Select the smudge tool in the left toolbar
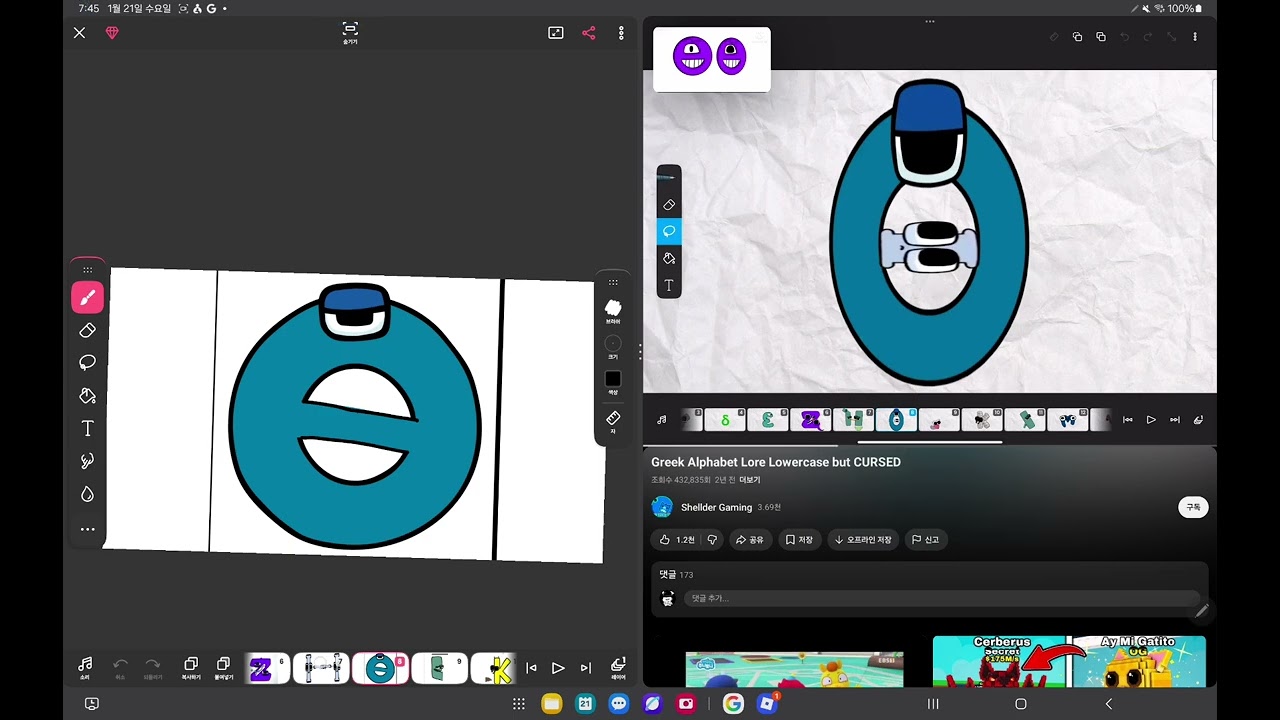Viewport: 1280px width, 720px height. click(87, 461)
